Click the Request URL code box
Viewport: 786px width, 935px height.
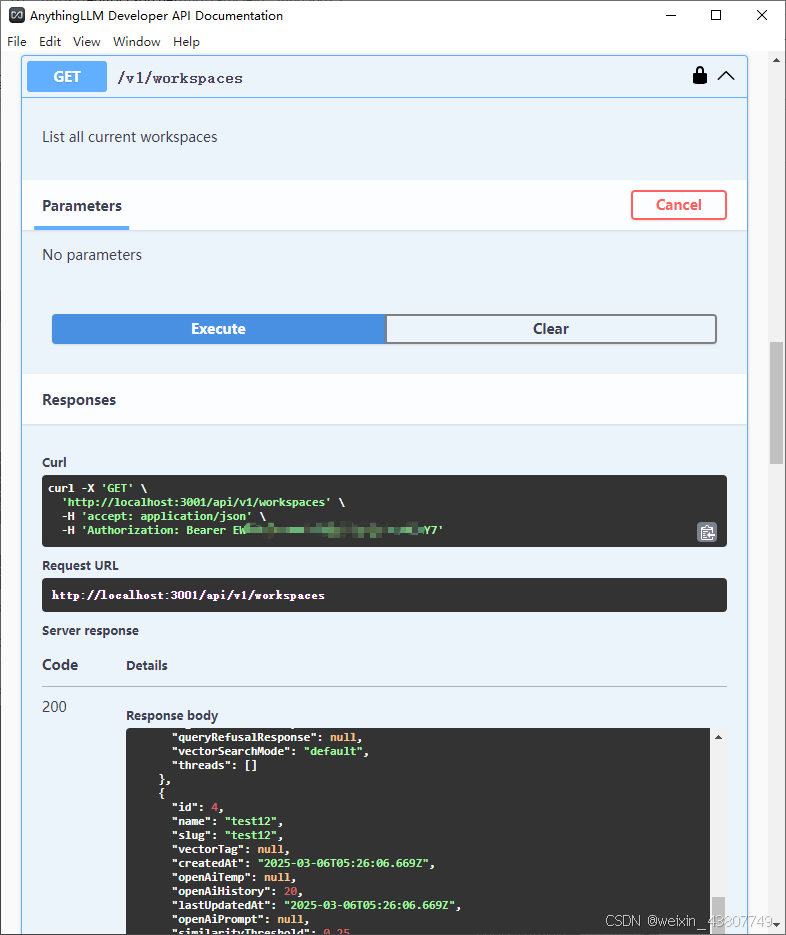coord(384,595)
